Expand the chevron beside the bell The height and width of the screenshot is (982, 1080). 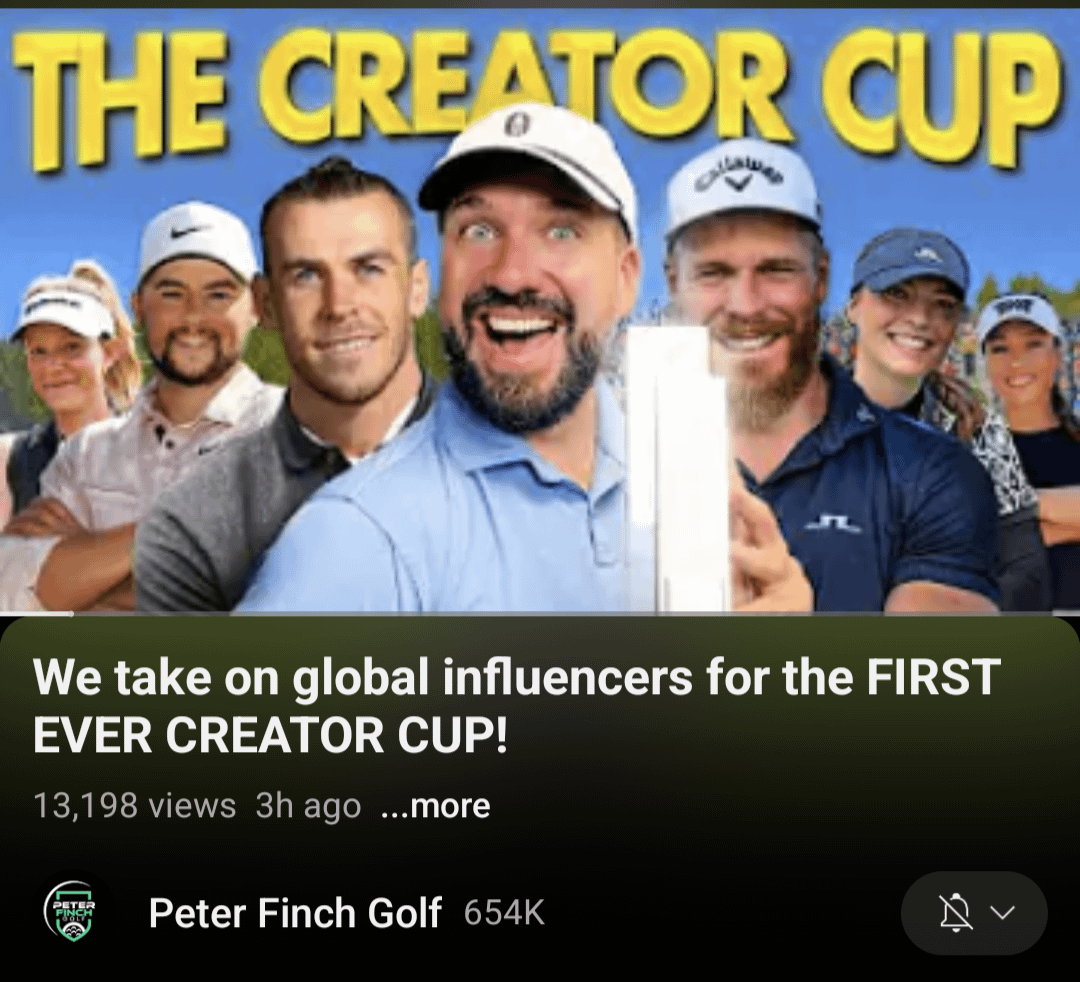pos(1002,913)
